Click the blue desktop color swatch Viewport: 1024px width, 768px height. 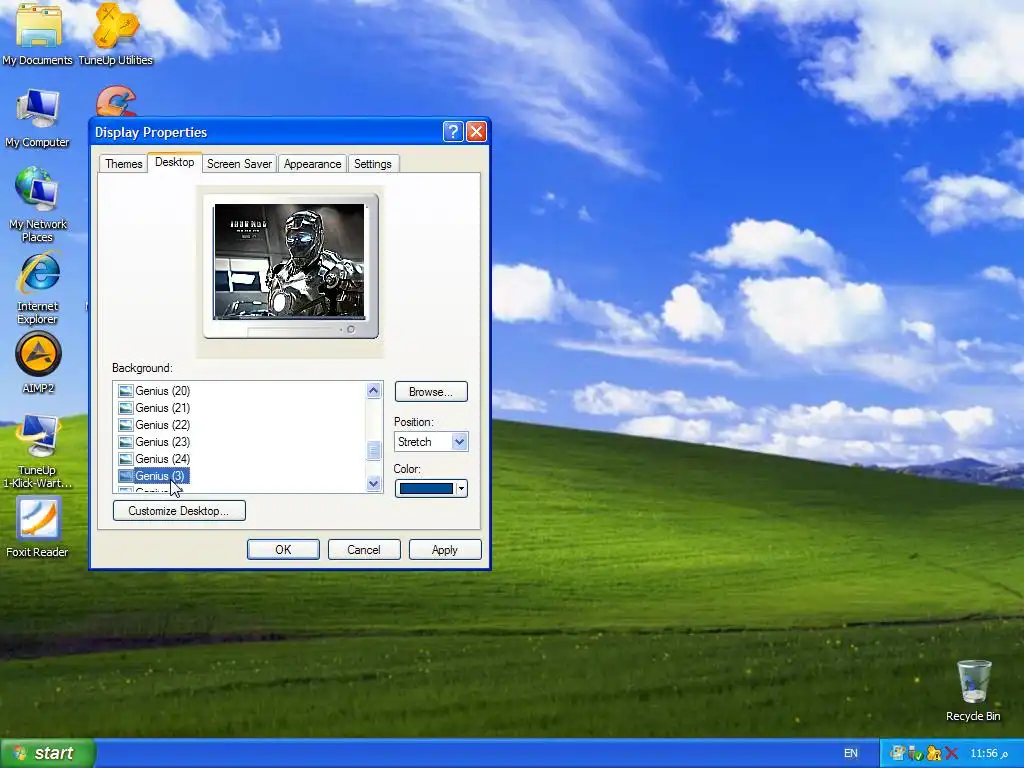[426, 488]
